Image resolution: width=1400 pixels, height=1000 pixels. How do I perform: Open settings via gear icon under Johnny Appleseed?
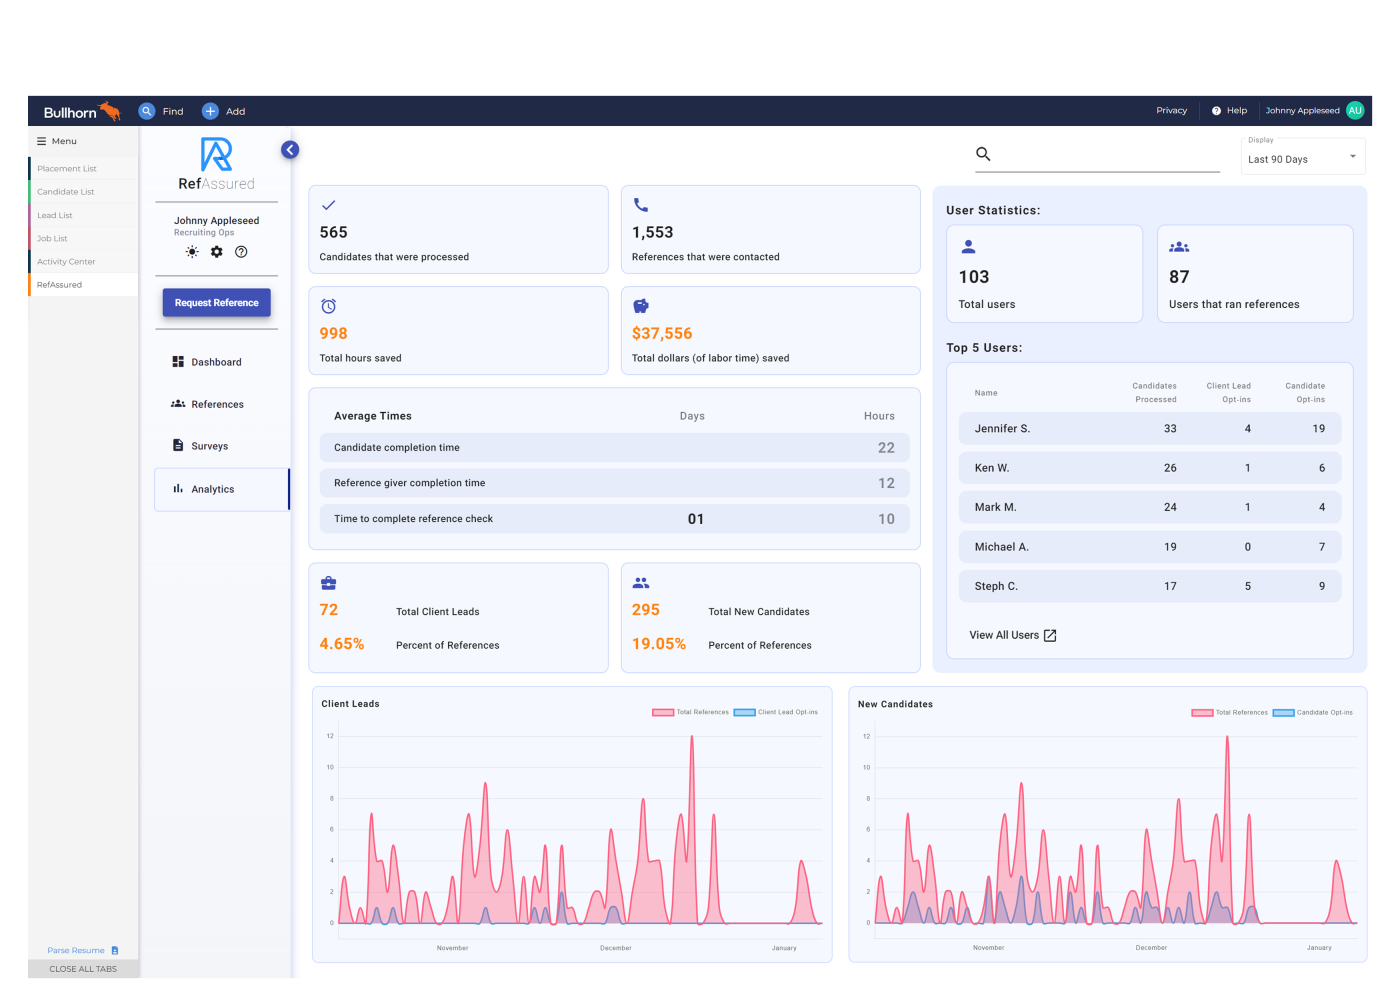(217, 252)
